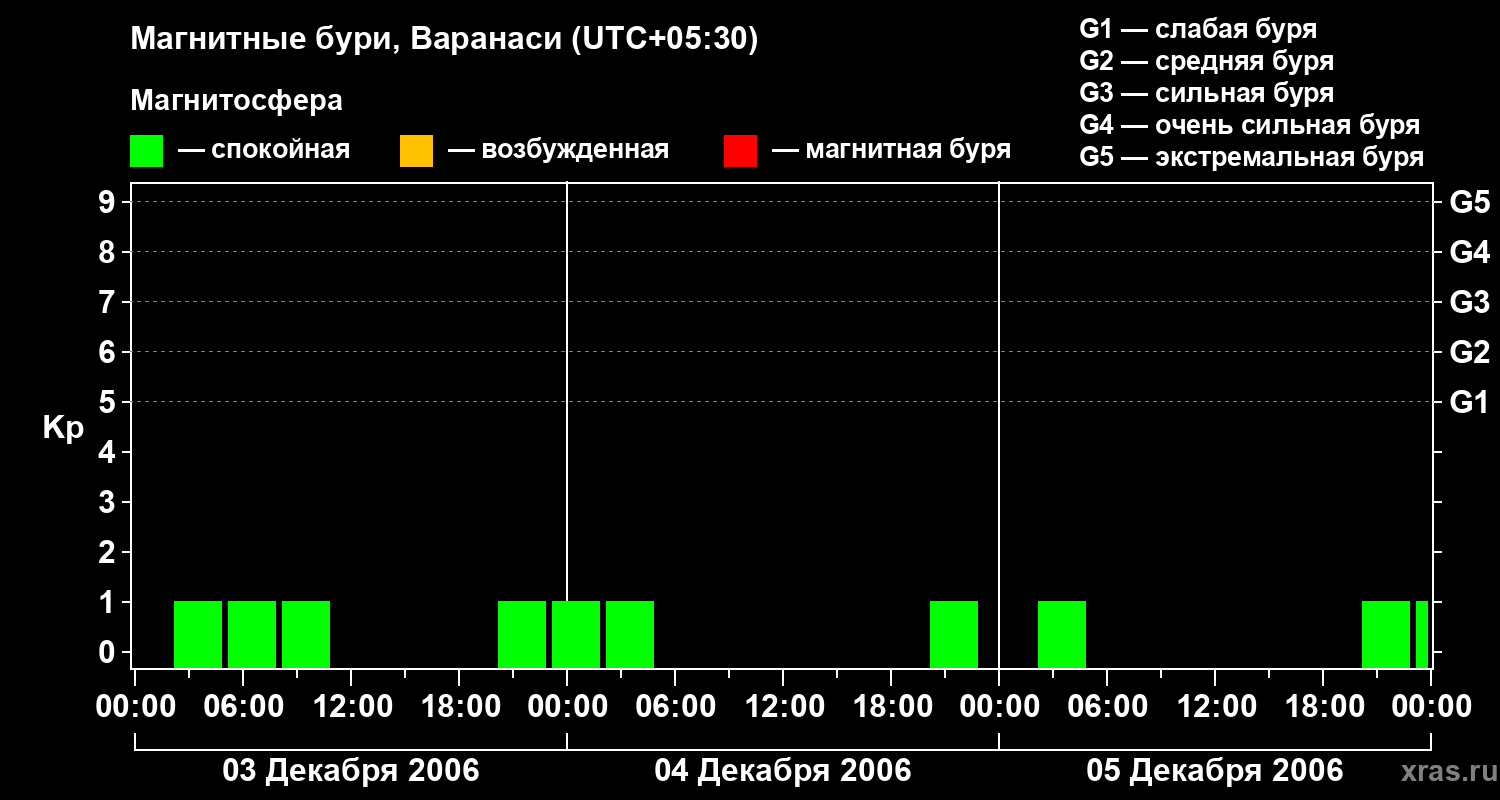Click the G4 label on the right axis
The height and width of the screenshot is (800, 1500).
[1469, 252]
